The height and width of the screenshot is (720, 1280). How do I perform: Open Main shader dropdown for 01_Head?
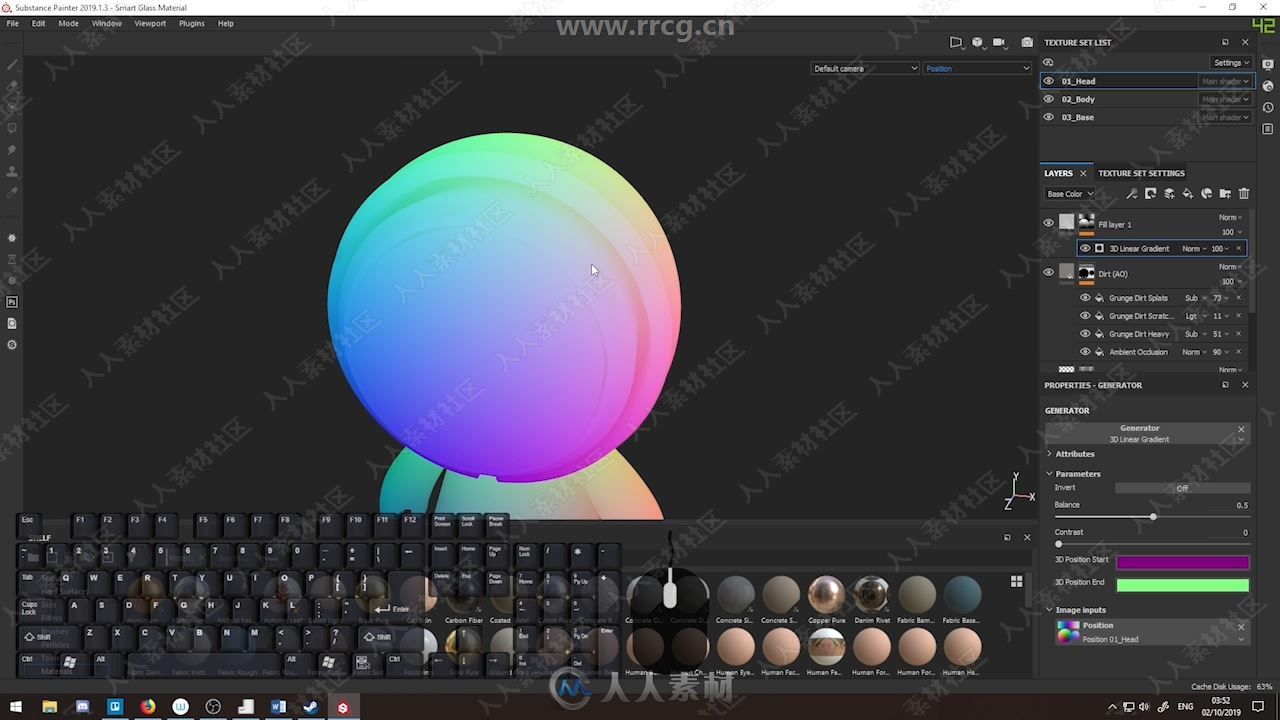1225,81
